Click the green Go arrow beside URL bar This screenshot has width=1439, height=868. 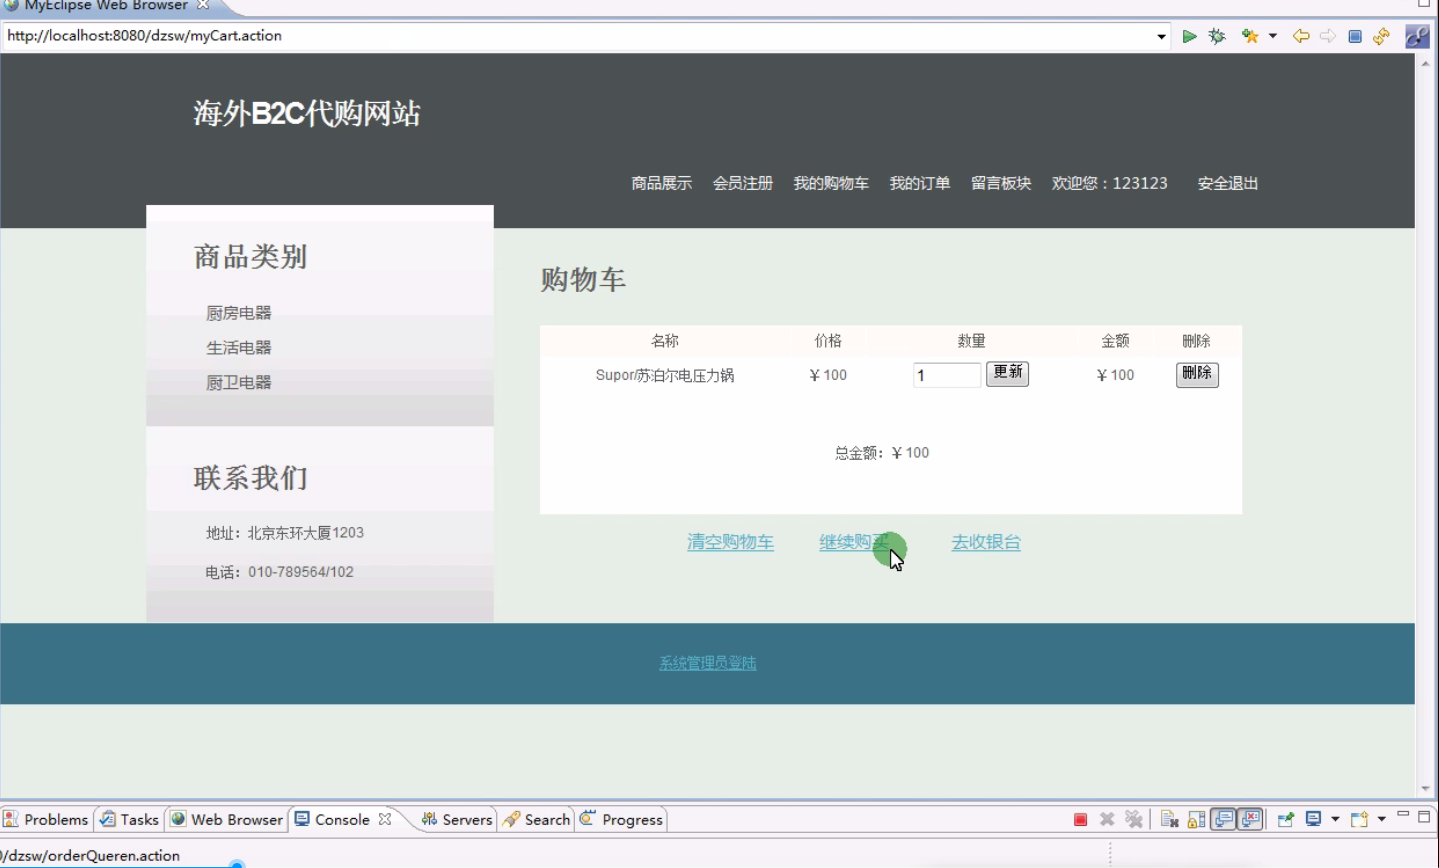pyautogui.click(x=1189, y=36)
